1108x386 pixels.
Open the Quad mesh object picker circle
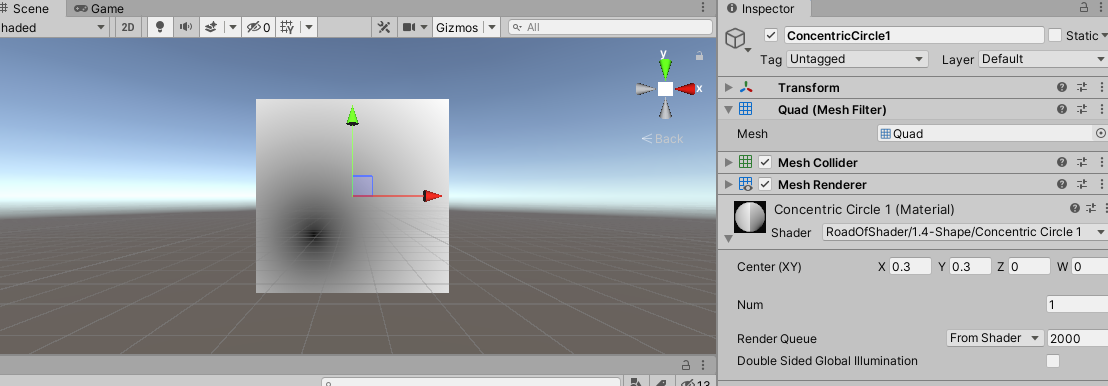(1100, 133)
